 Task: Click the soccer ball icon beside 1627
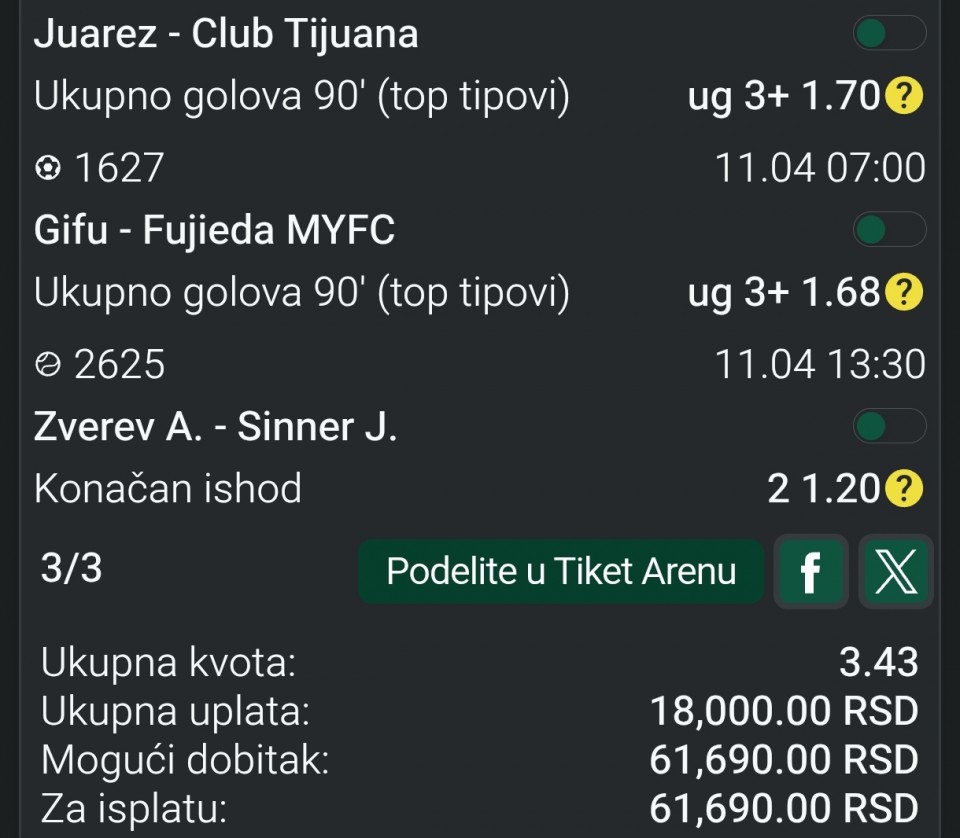tap(47, 168)
